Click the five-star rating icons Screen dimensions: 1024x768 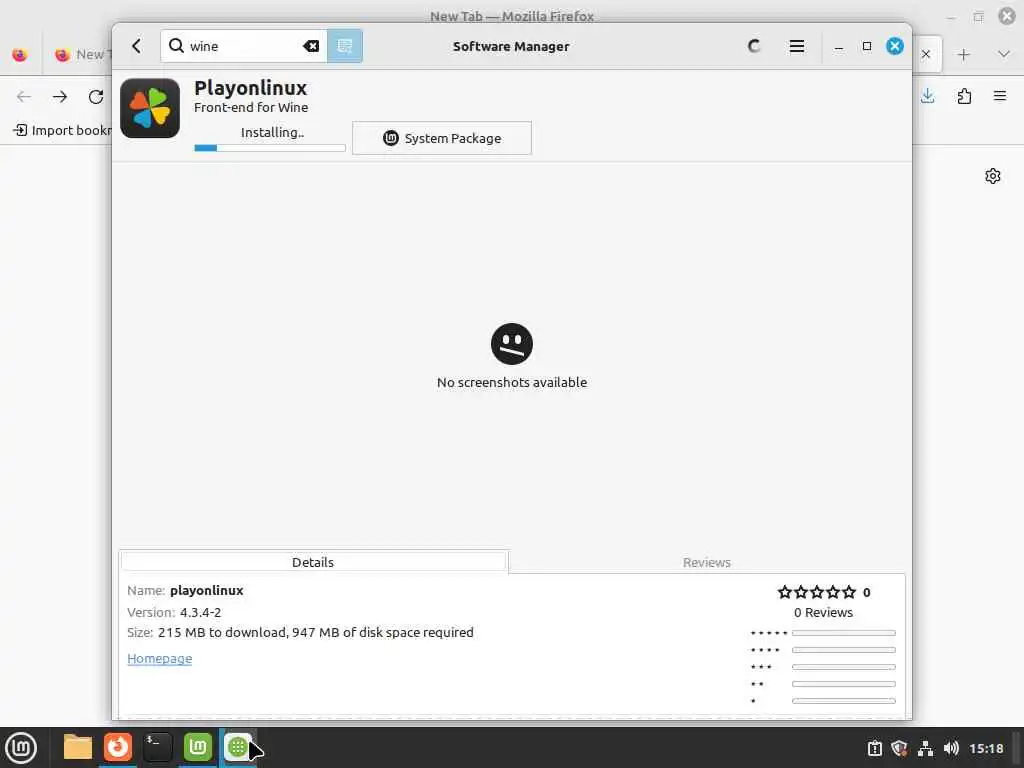pyautogui.click(x=816, y=592)
